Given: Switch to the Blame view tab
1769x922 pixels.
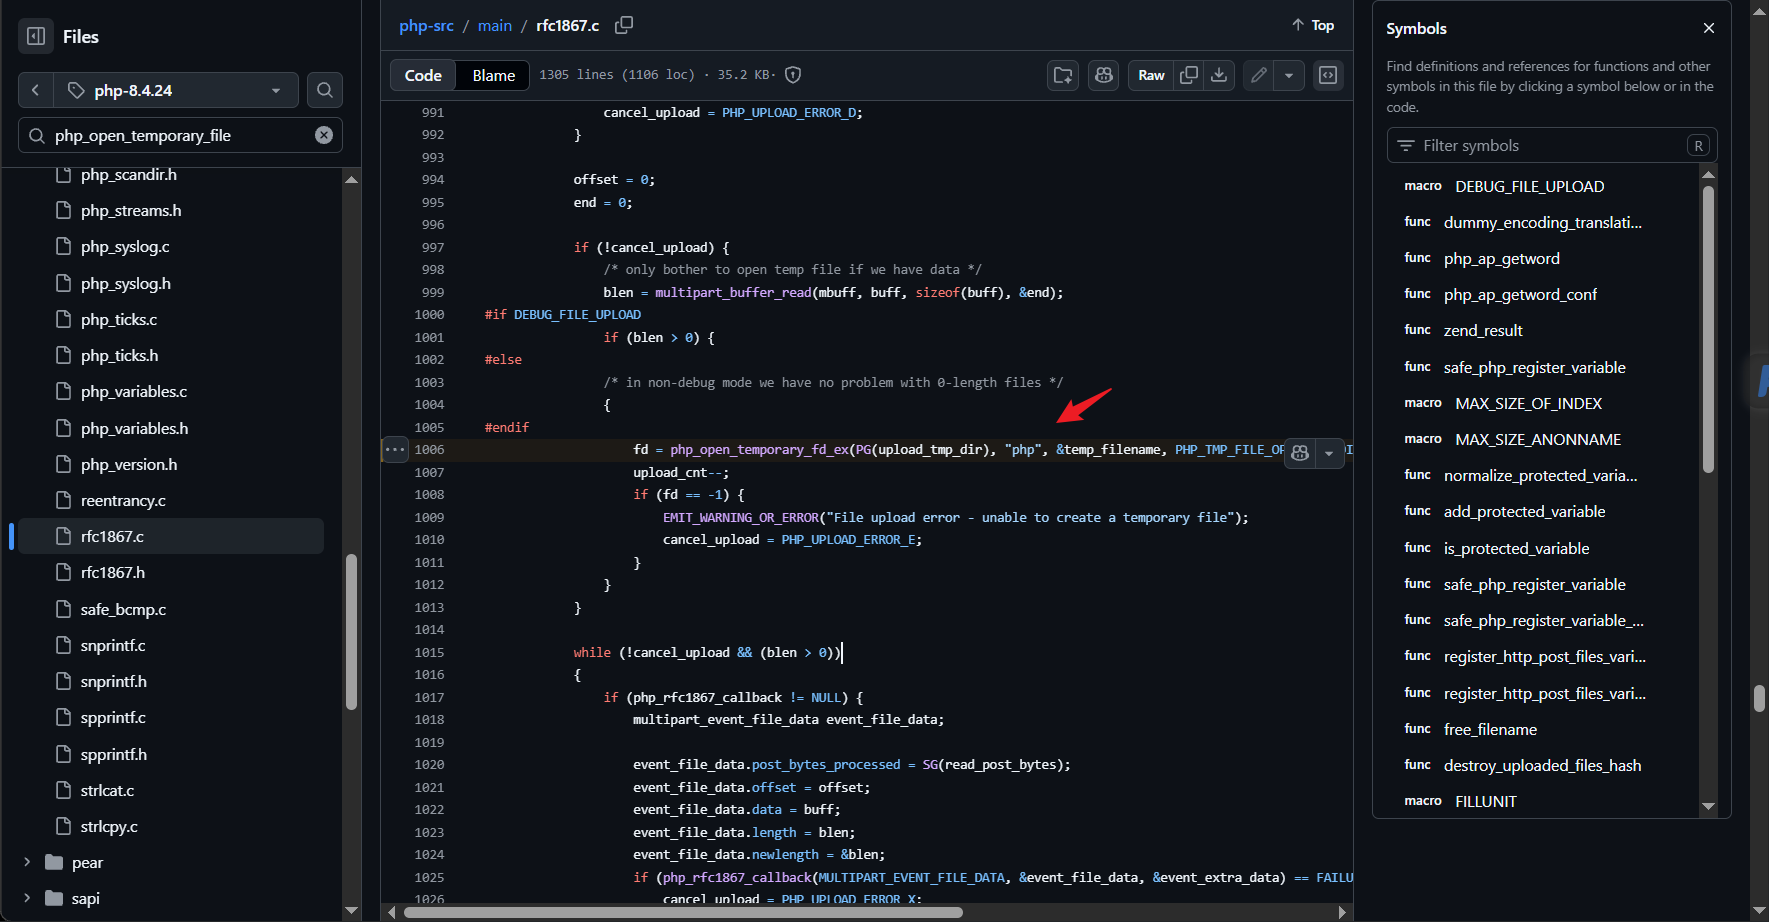Looking at the screenshot, I should pos(494,75).
